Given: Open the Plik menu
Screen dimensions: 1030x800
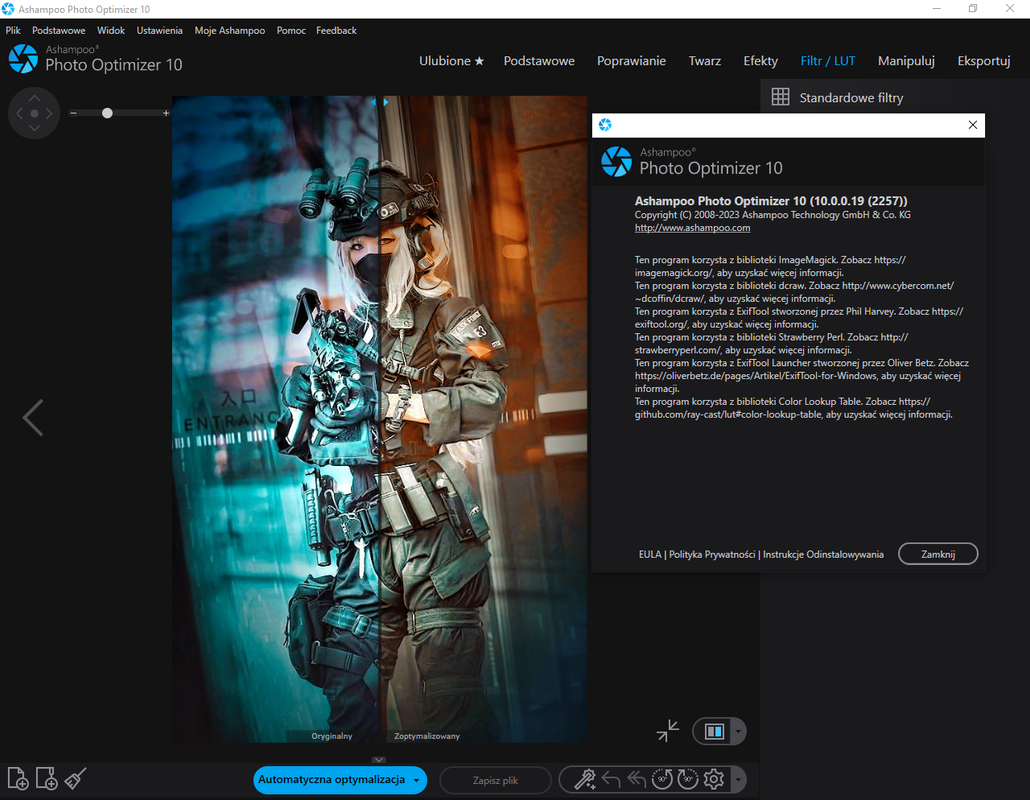Looking at the screenshot, I should [13, 30].
